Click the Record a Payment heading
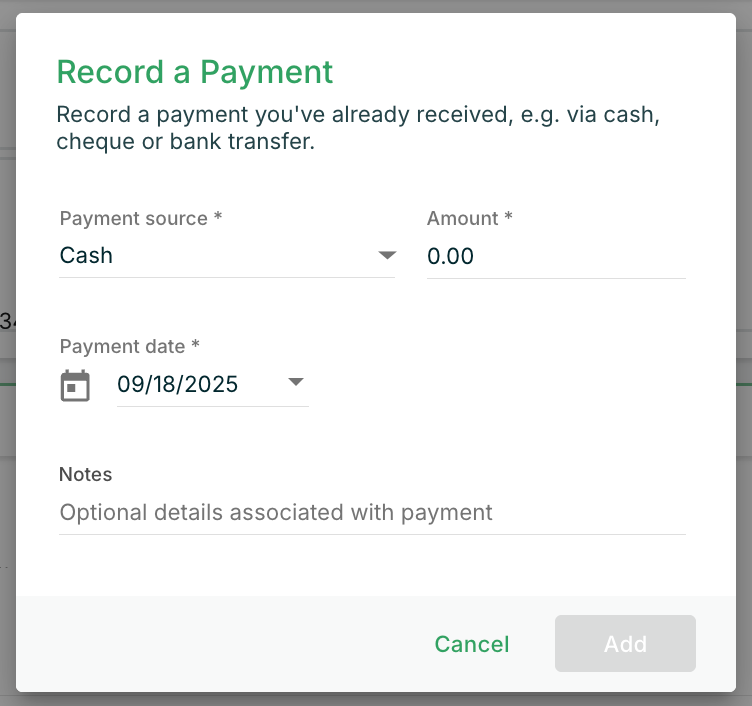This screenshot has width=752, height=706. (x=195, y=72)
